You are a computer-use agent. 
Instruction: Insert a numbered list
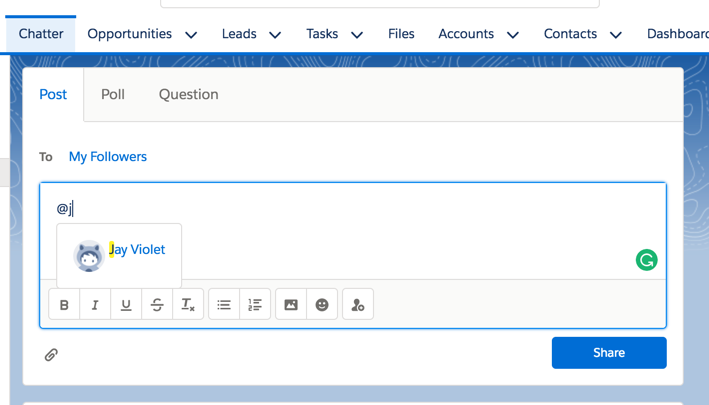pos(255,305)
